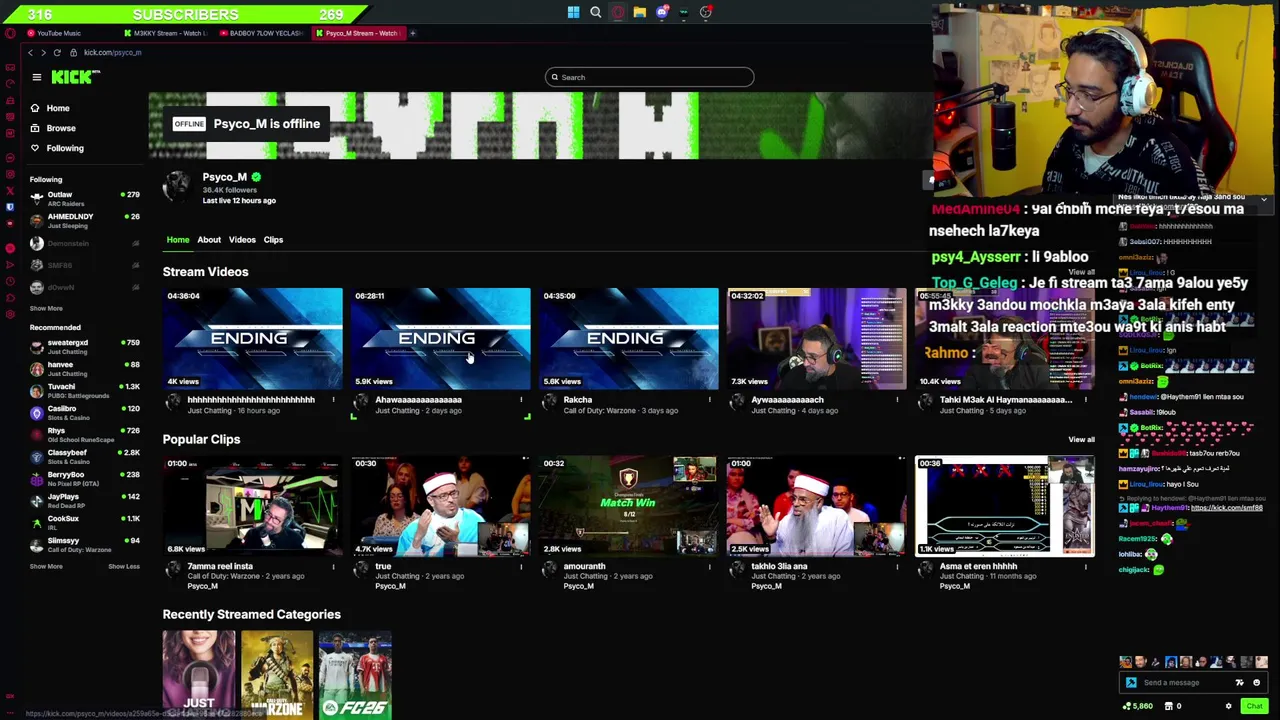1280x720 pixels.
Task: Open OBS from the taskbar
Action: coord(706,12)
